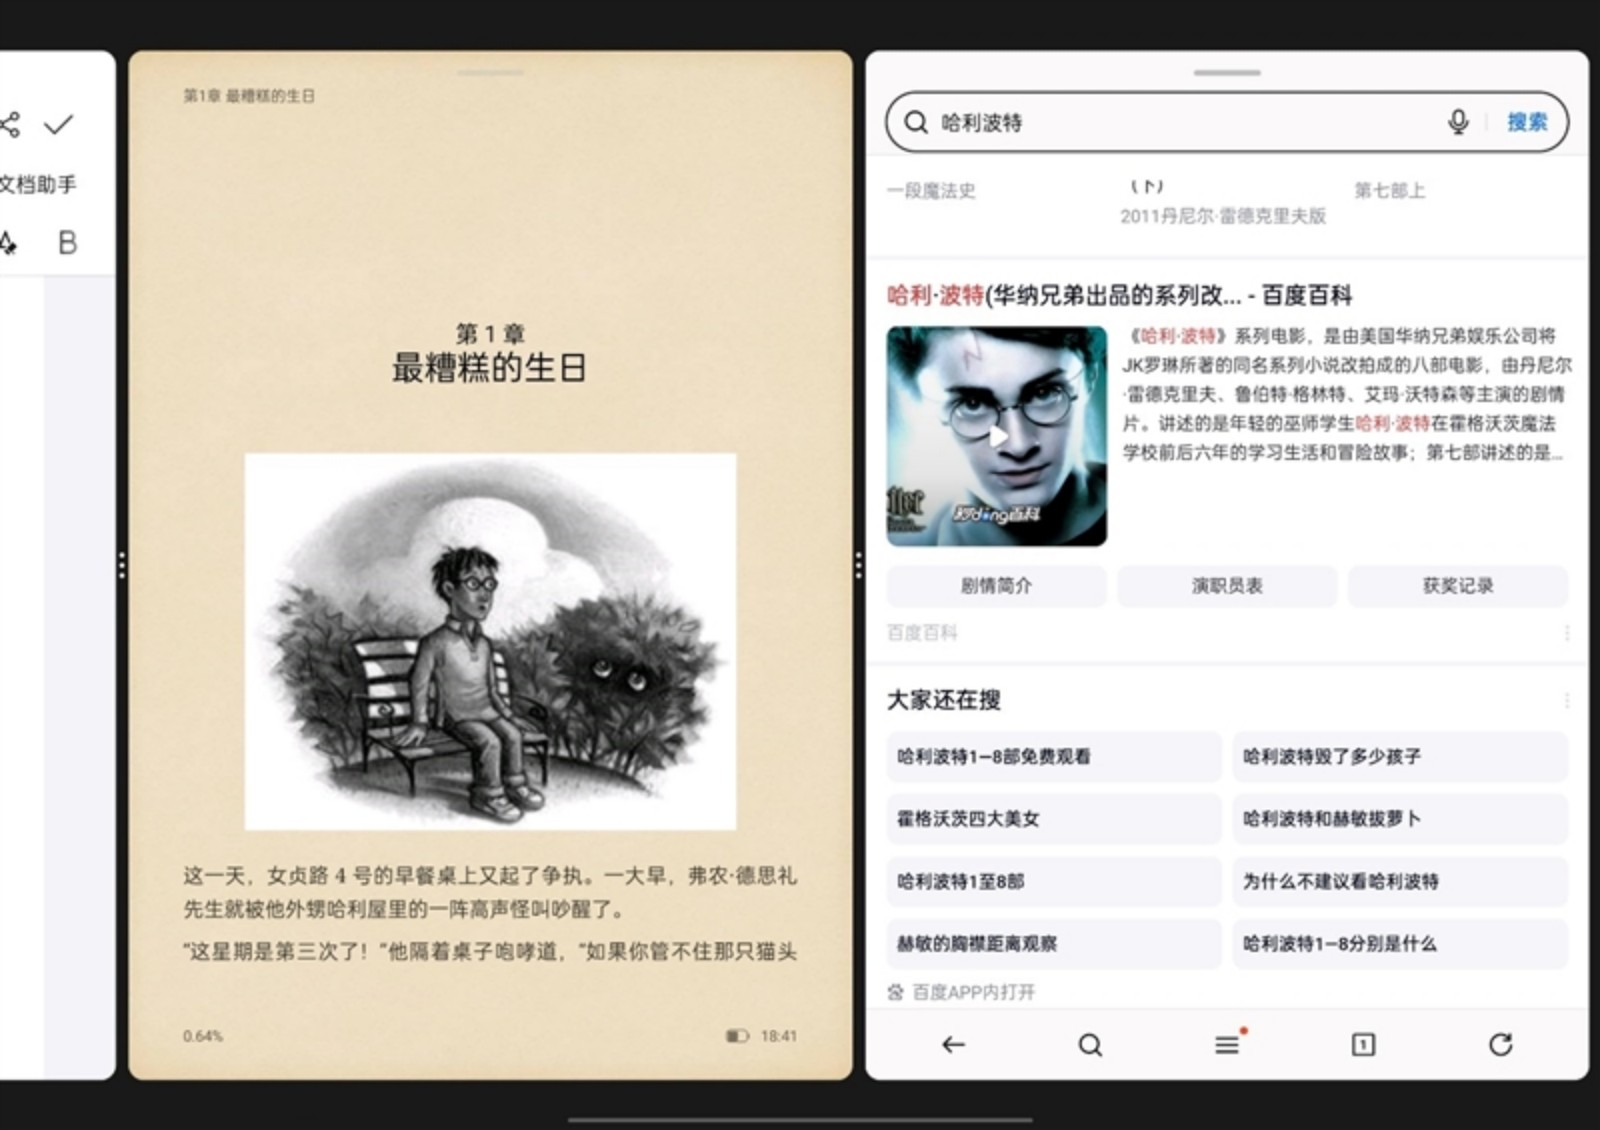Click the 哈利波特 search input field
Screen dimensions: 1600x1130
tap(1180, 122)
